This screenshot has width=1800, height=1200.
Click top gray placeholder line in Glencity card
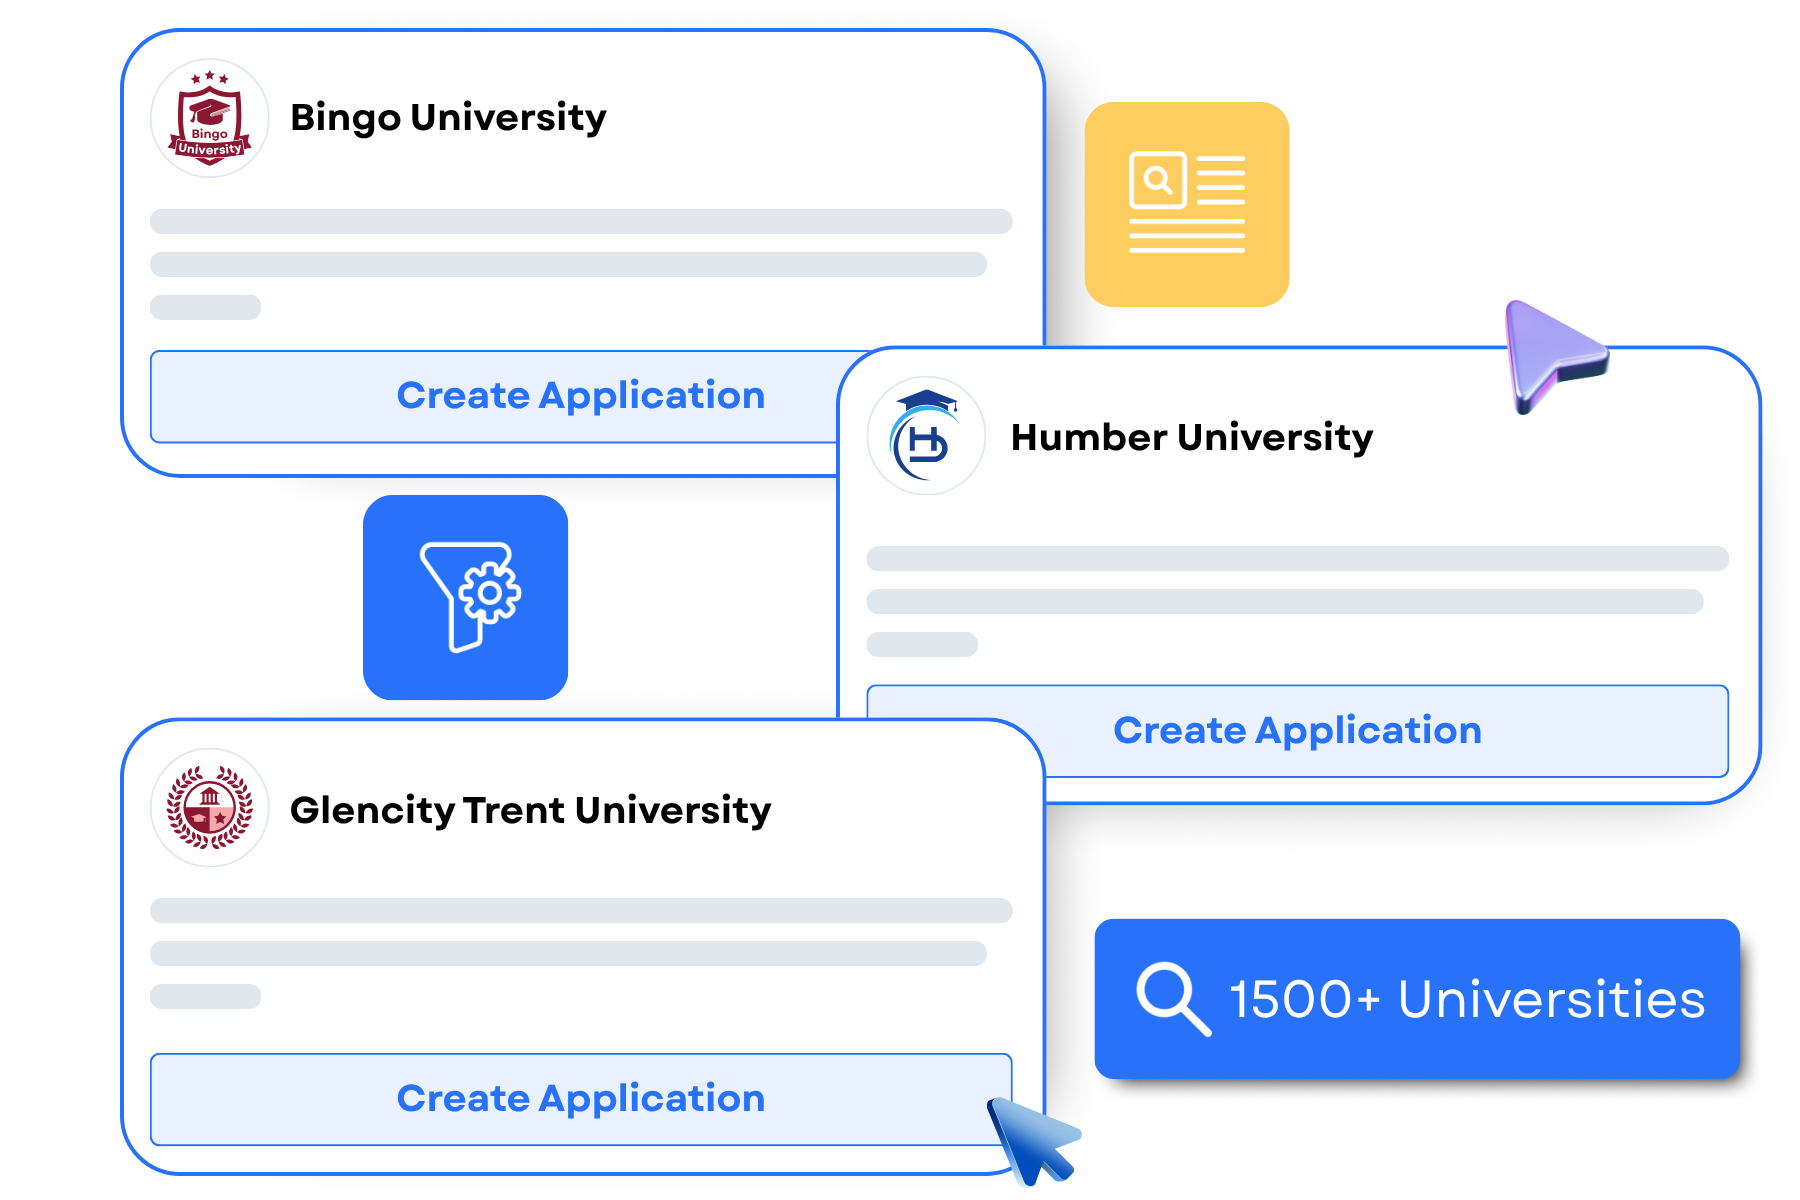pyautogui.click(x=580, y=910)
